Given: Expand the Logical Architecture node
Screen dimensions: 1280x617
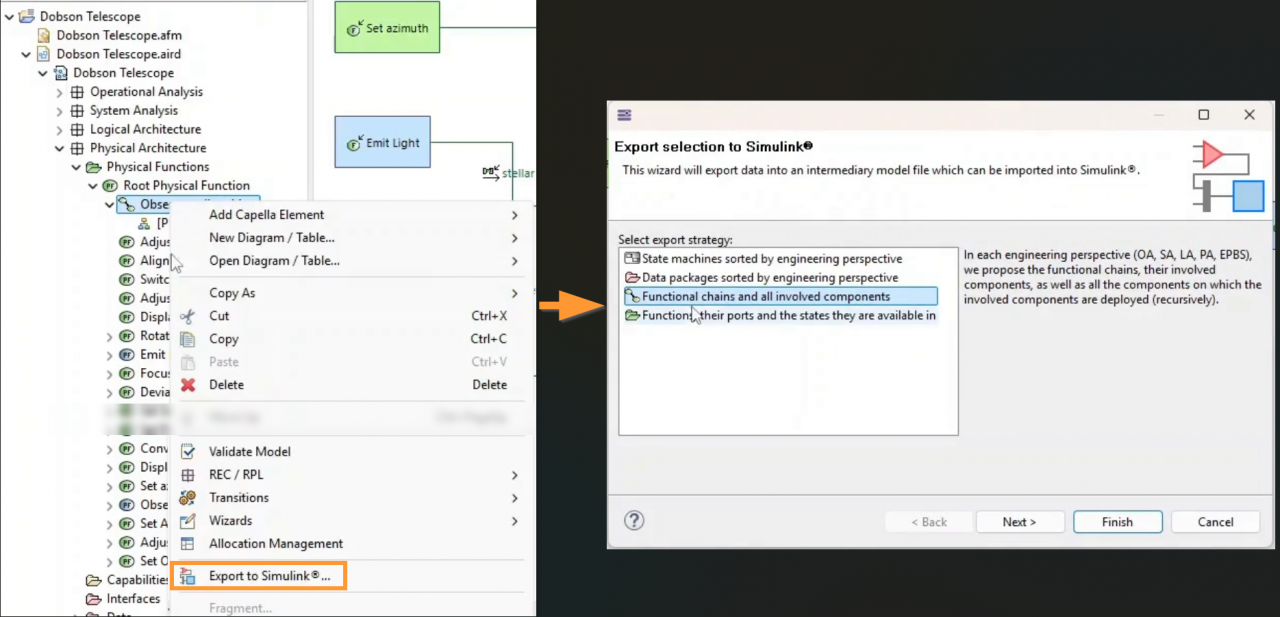Looking at the screenshot, I should tap(60, 130).
